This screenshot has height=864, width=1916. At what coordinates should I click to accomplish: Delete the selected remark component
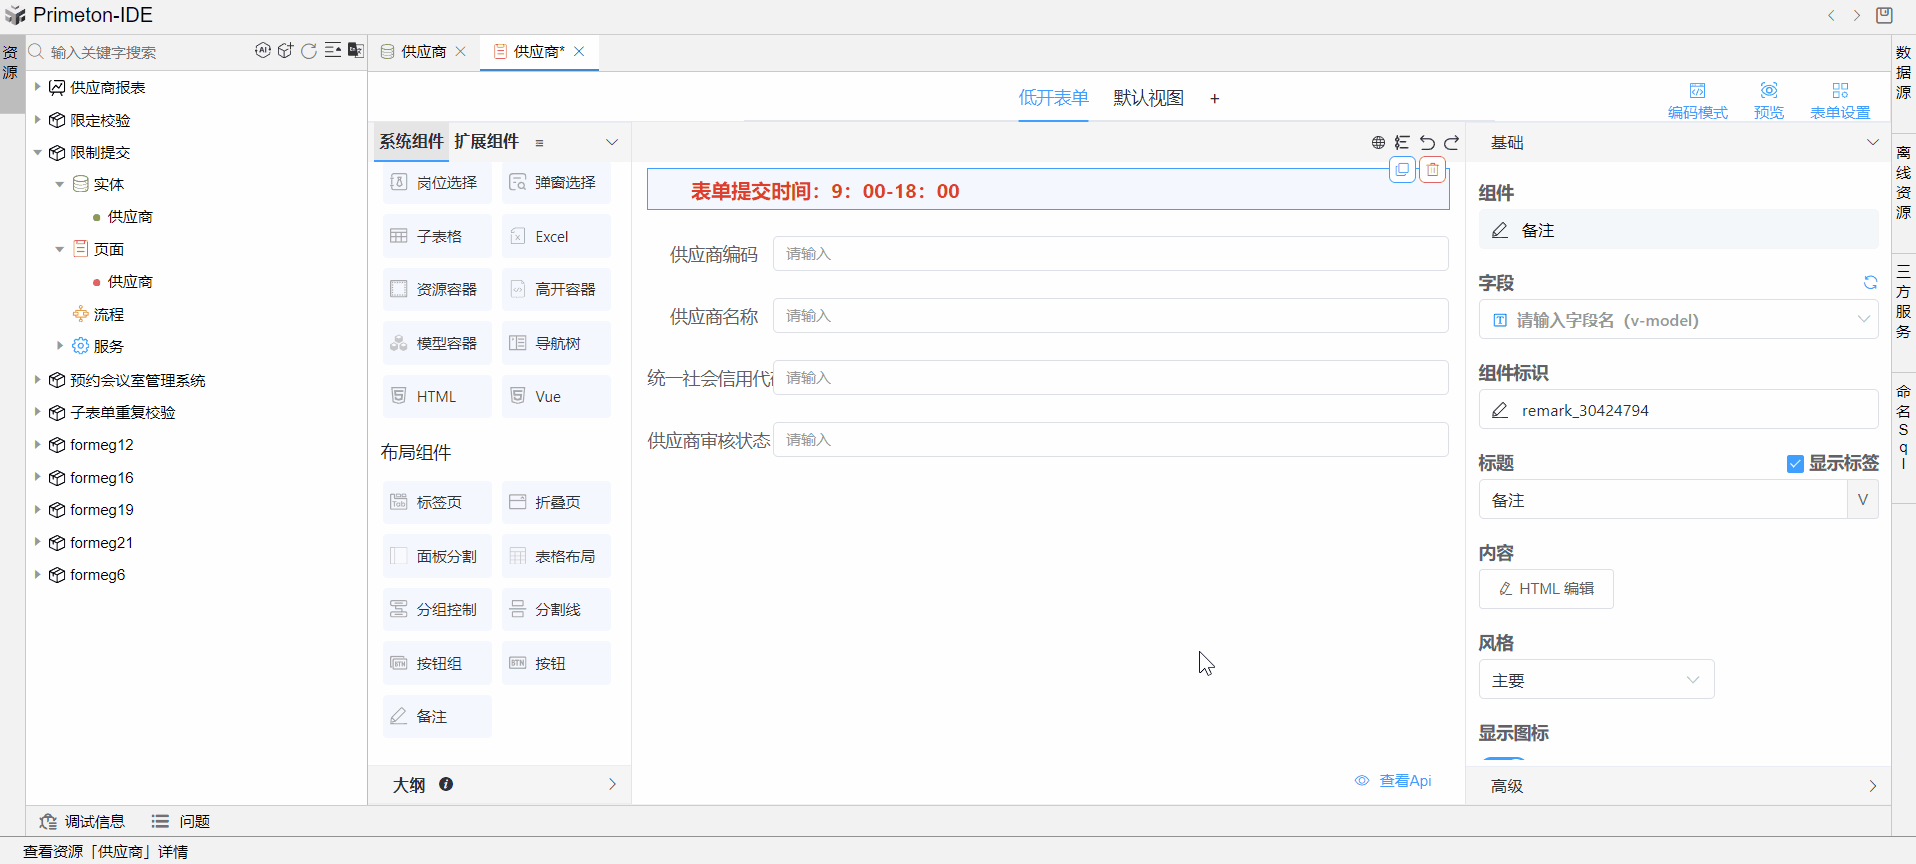pyautogui.click(x=1433, y=170)
